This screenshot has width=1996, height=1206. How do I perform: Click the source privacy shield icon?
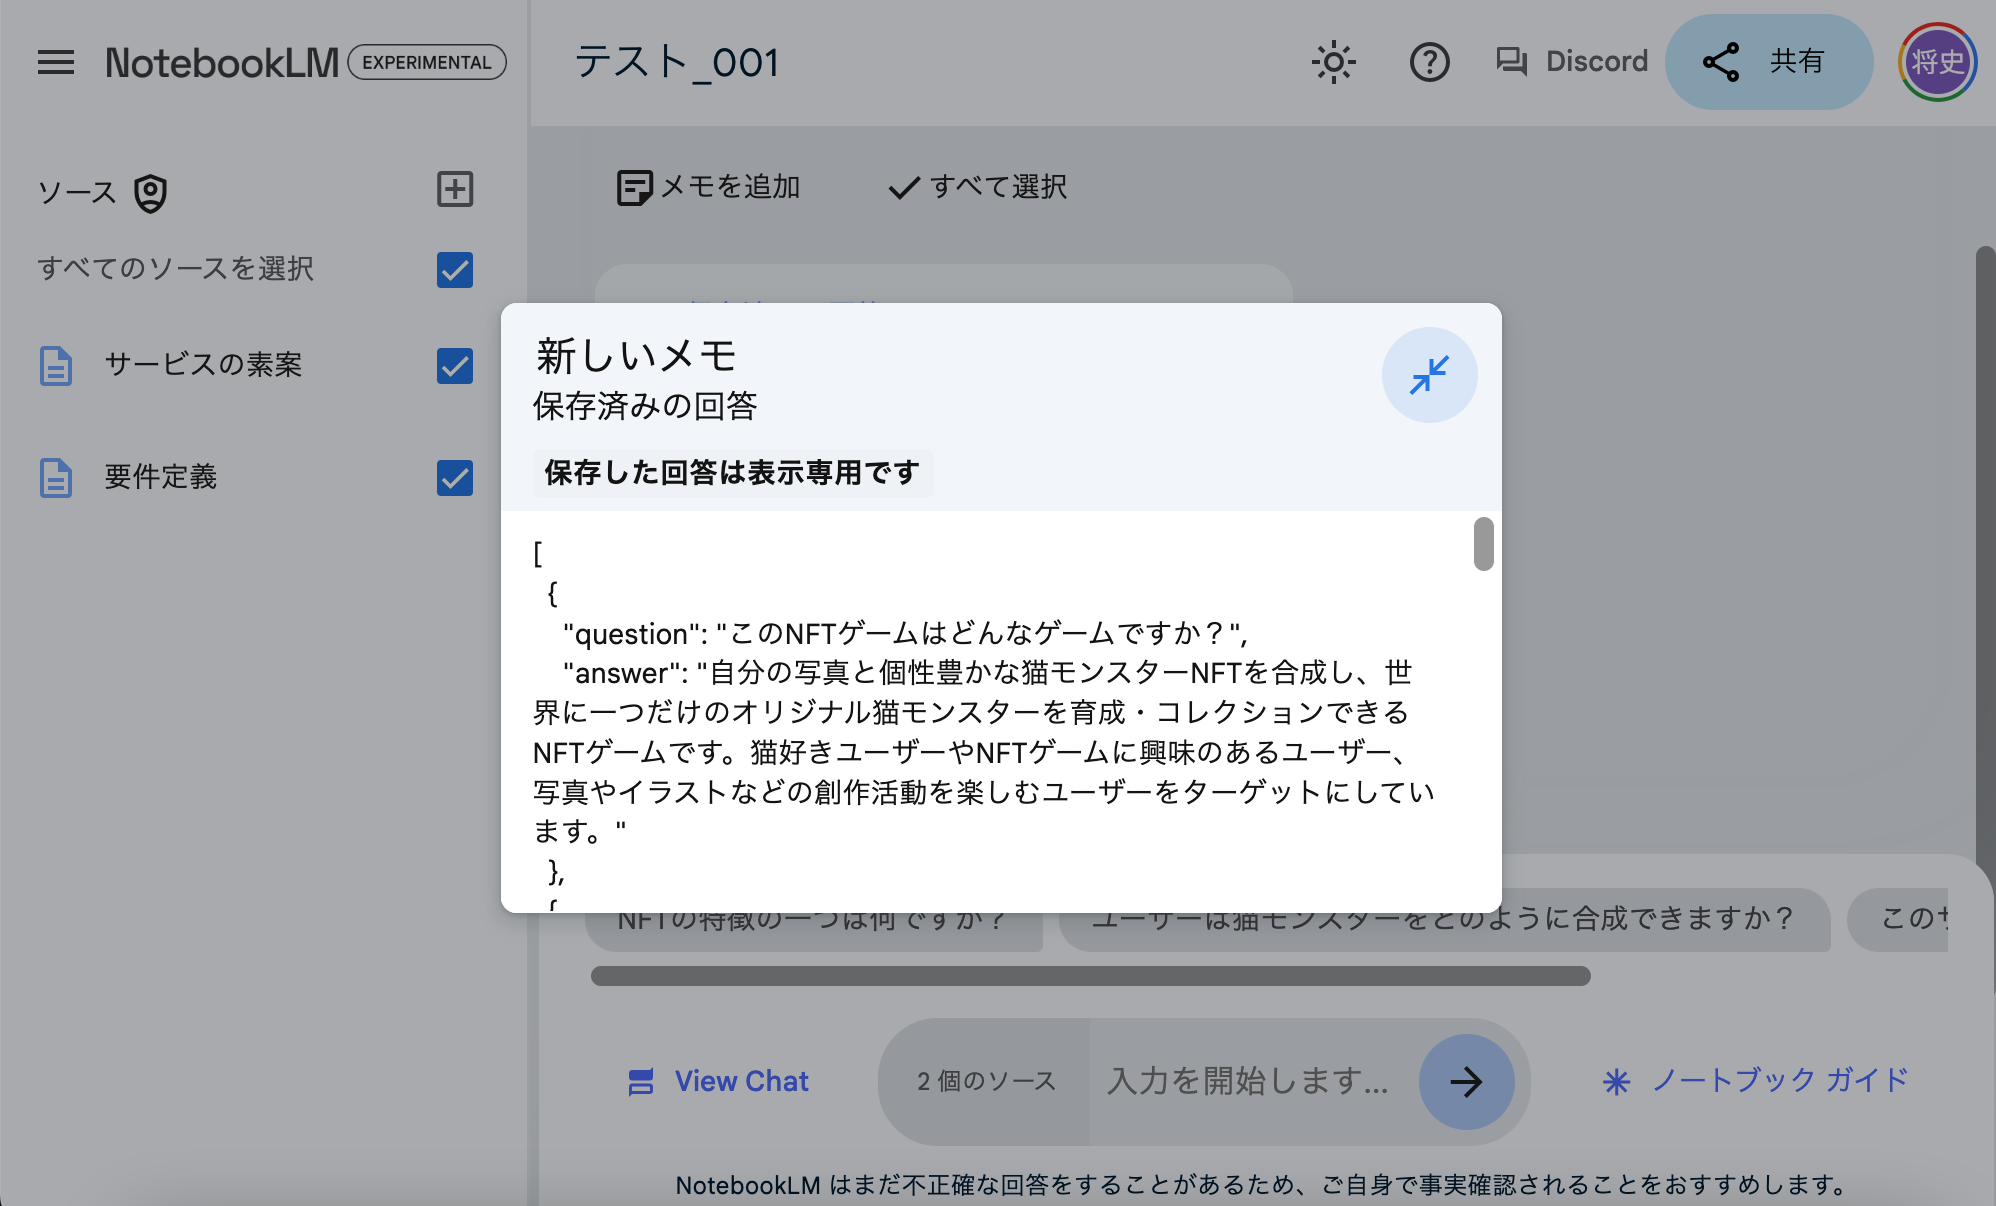[151, 192]
